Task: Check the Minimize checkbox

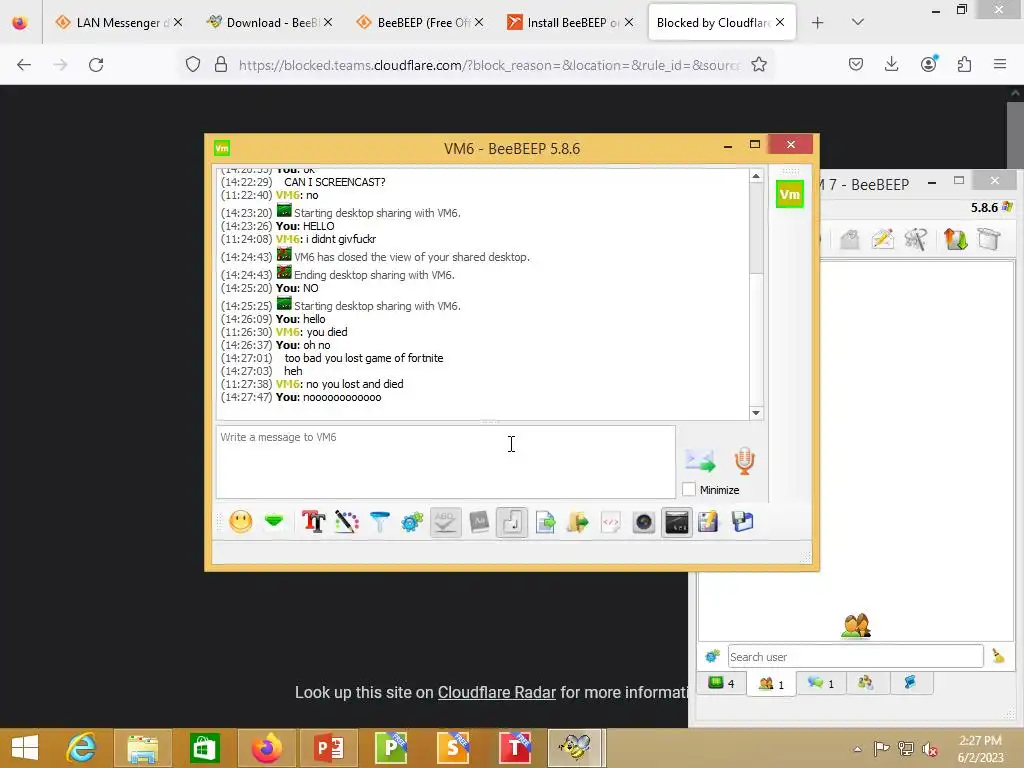Action: pos(688,489)
